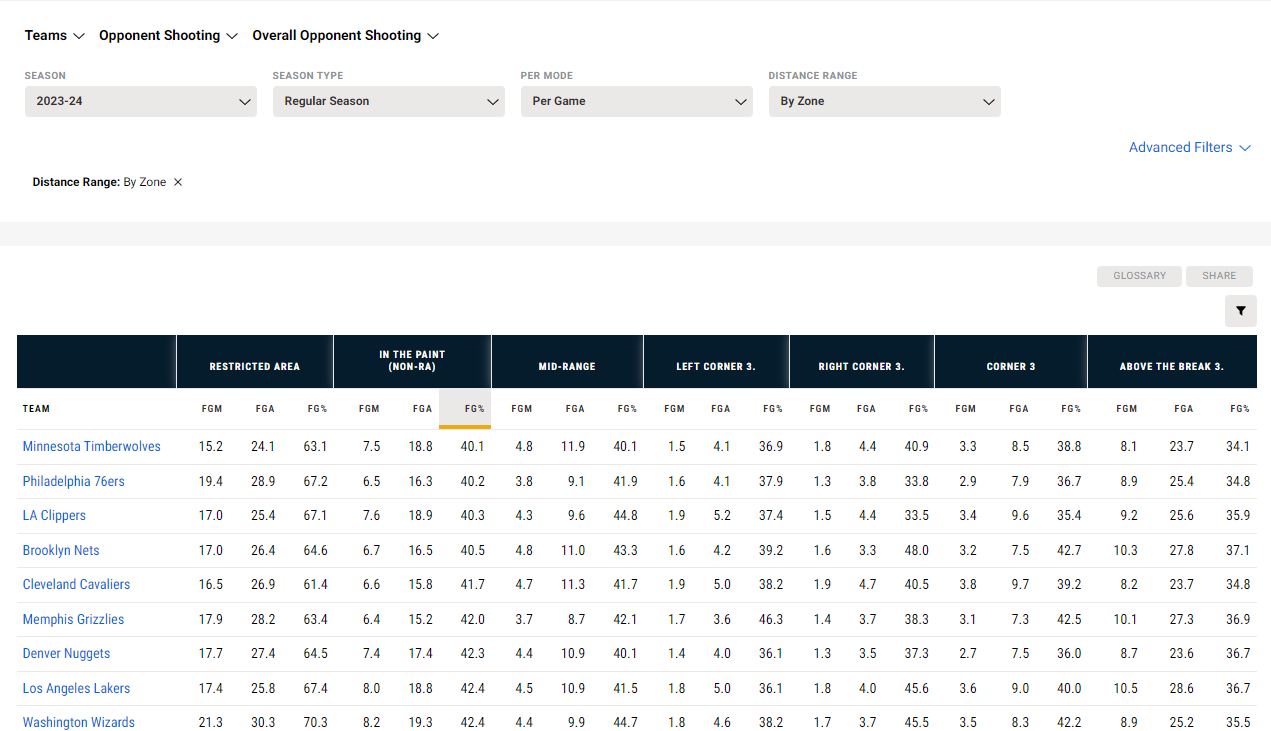
Task: Sort by In The Paint FGM column
Action: tap(369, 409)
